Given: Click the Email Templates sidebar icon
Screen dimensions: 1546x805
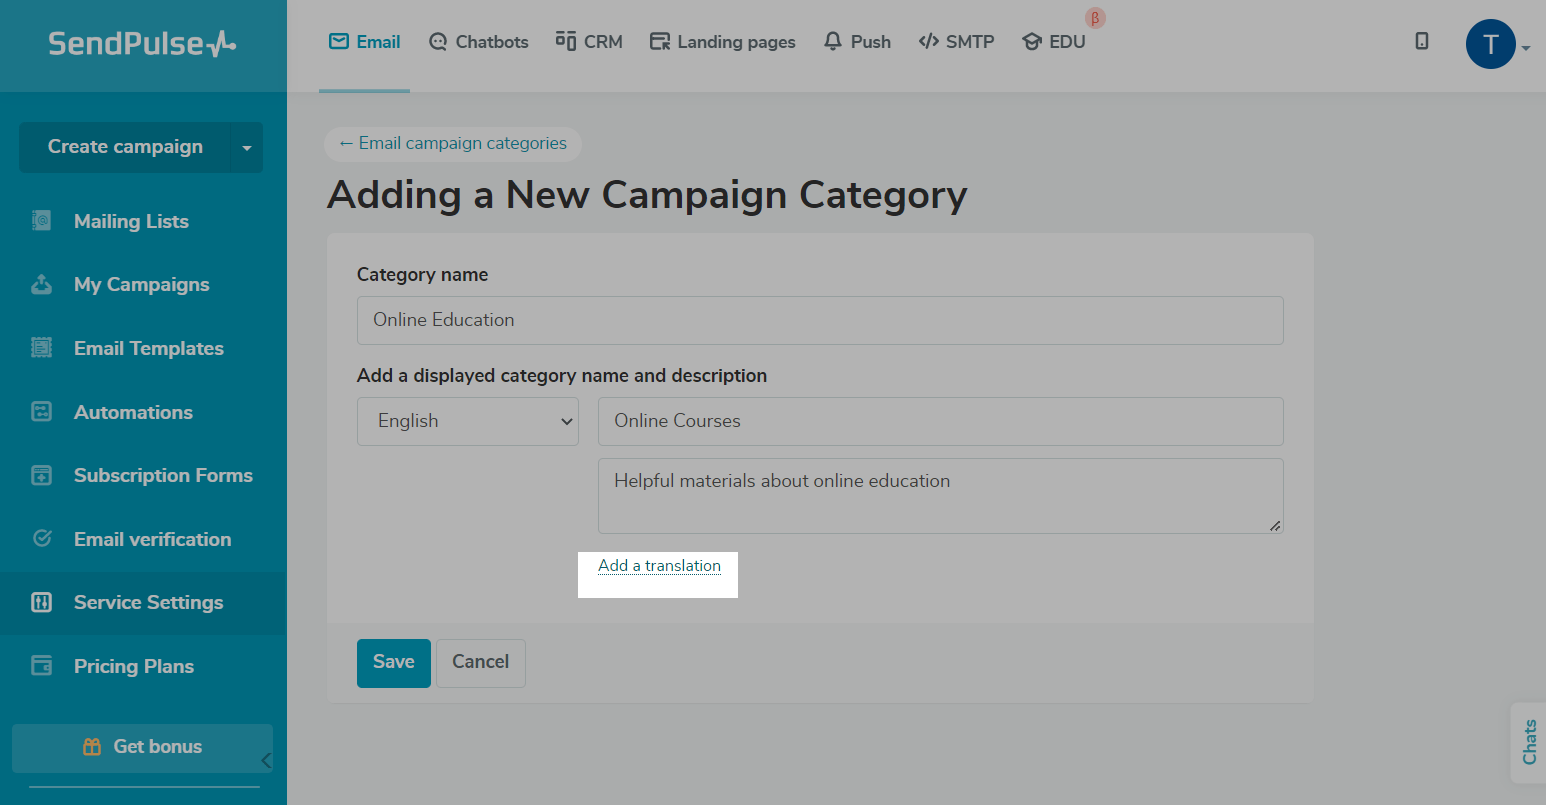Looking at the screenshot, I should 41,348.
